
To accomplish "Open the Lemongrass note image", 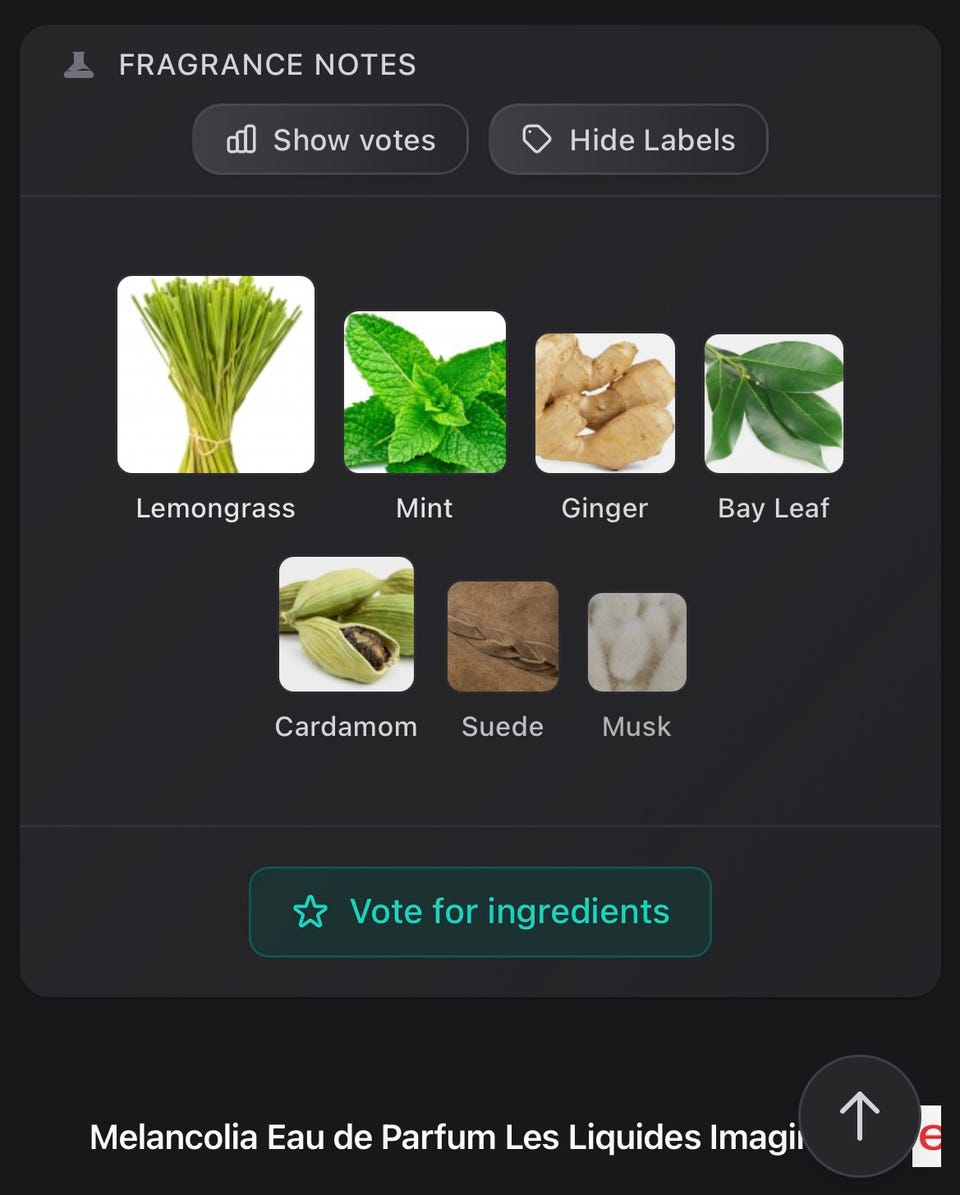I will pos(216,374).
